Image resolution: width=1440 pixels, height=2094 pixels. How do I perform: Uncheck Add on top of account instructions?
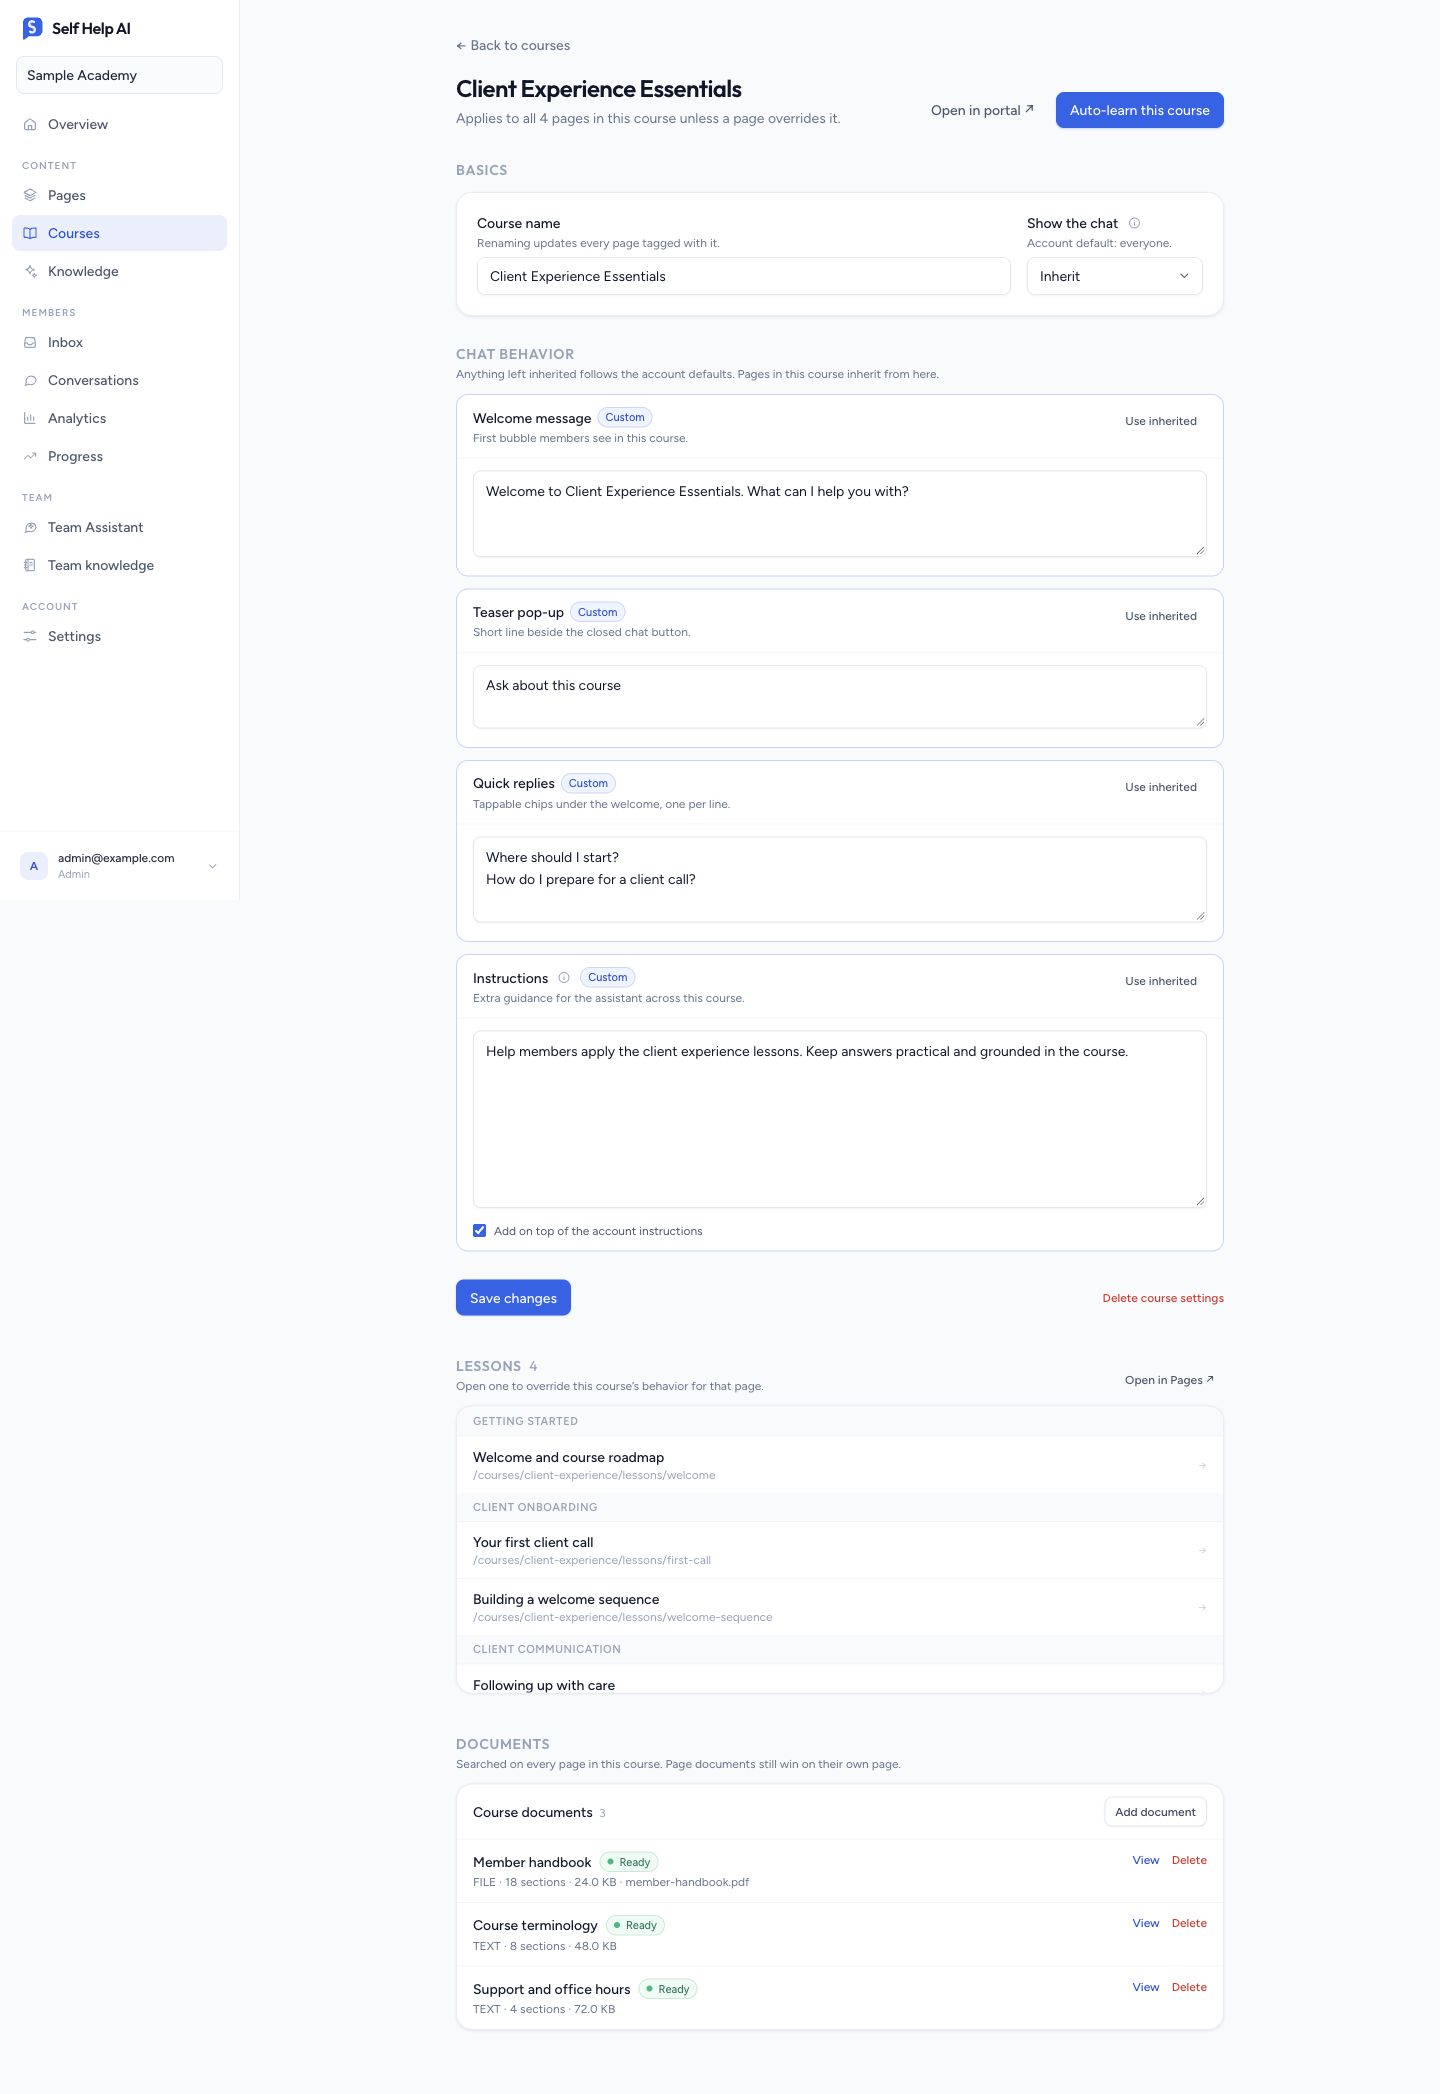click(x=480, y=1231)
